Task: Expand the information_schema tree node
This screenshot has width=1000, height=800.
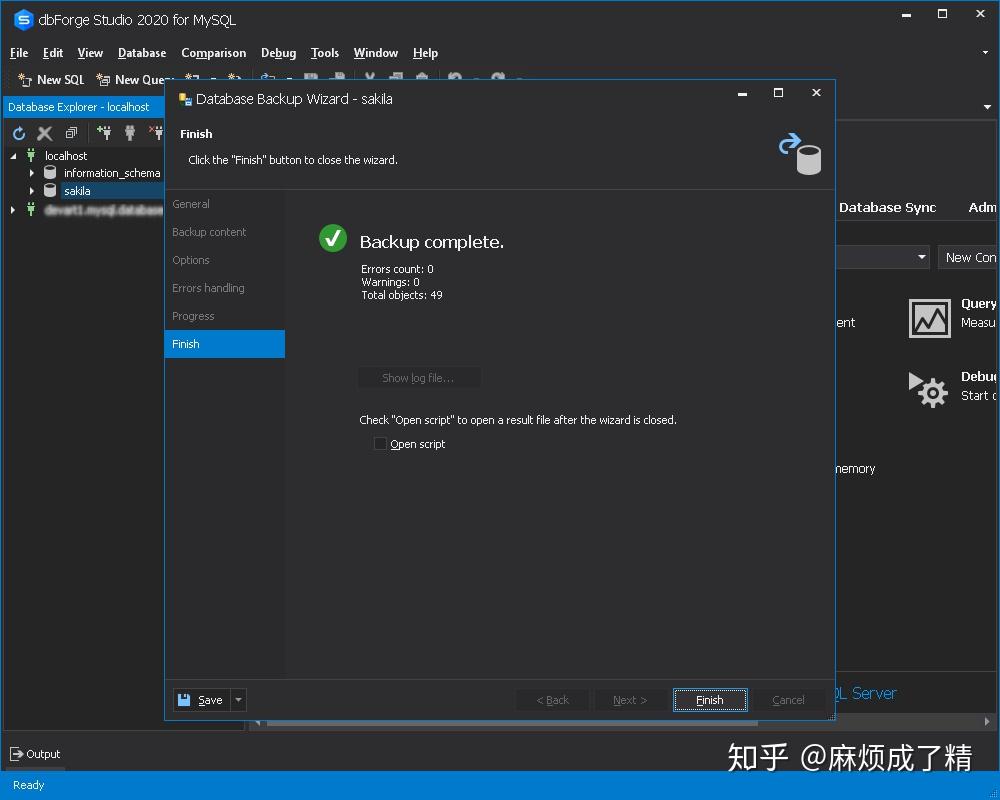Action: [x=31, y=172]
